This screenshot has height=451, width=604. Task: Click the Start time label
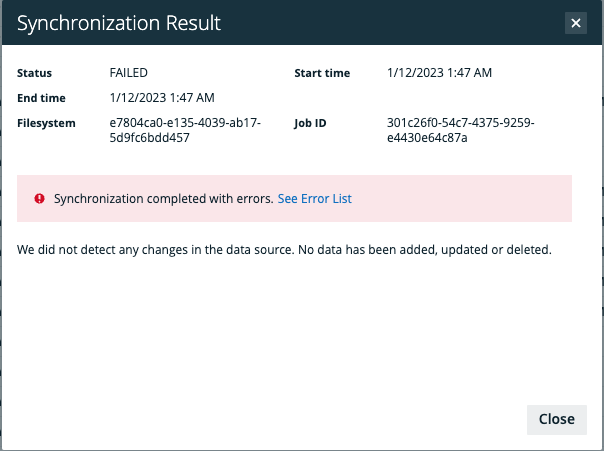point(322,73)
